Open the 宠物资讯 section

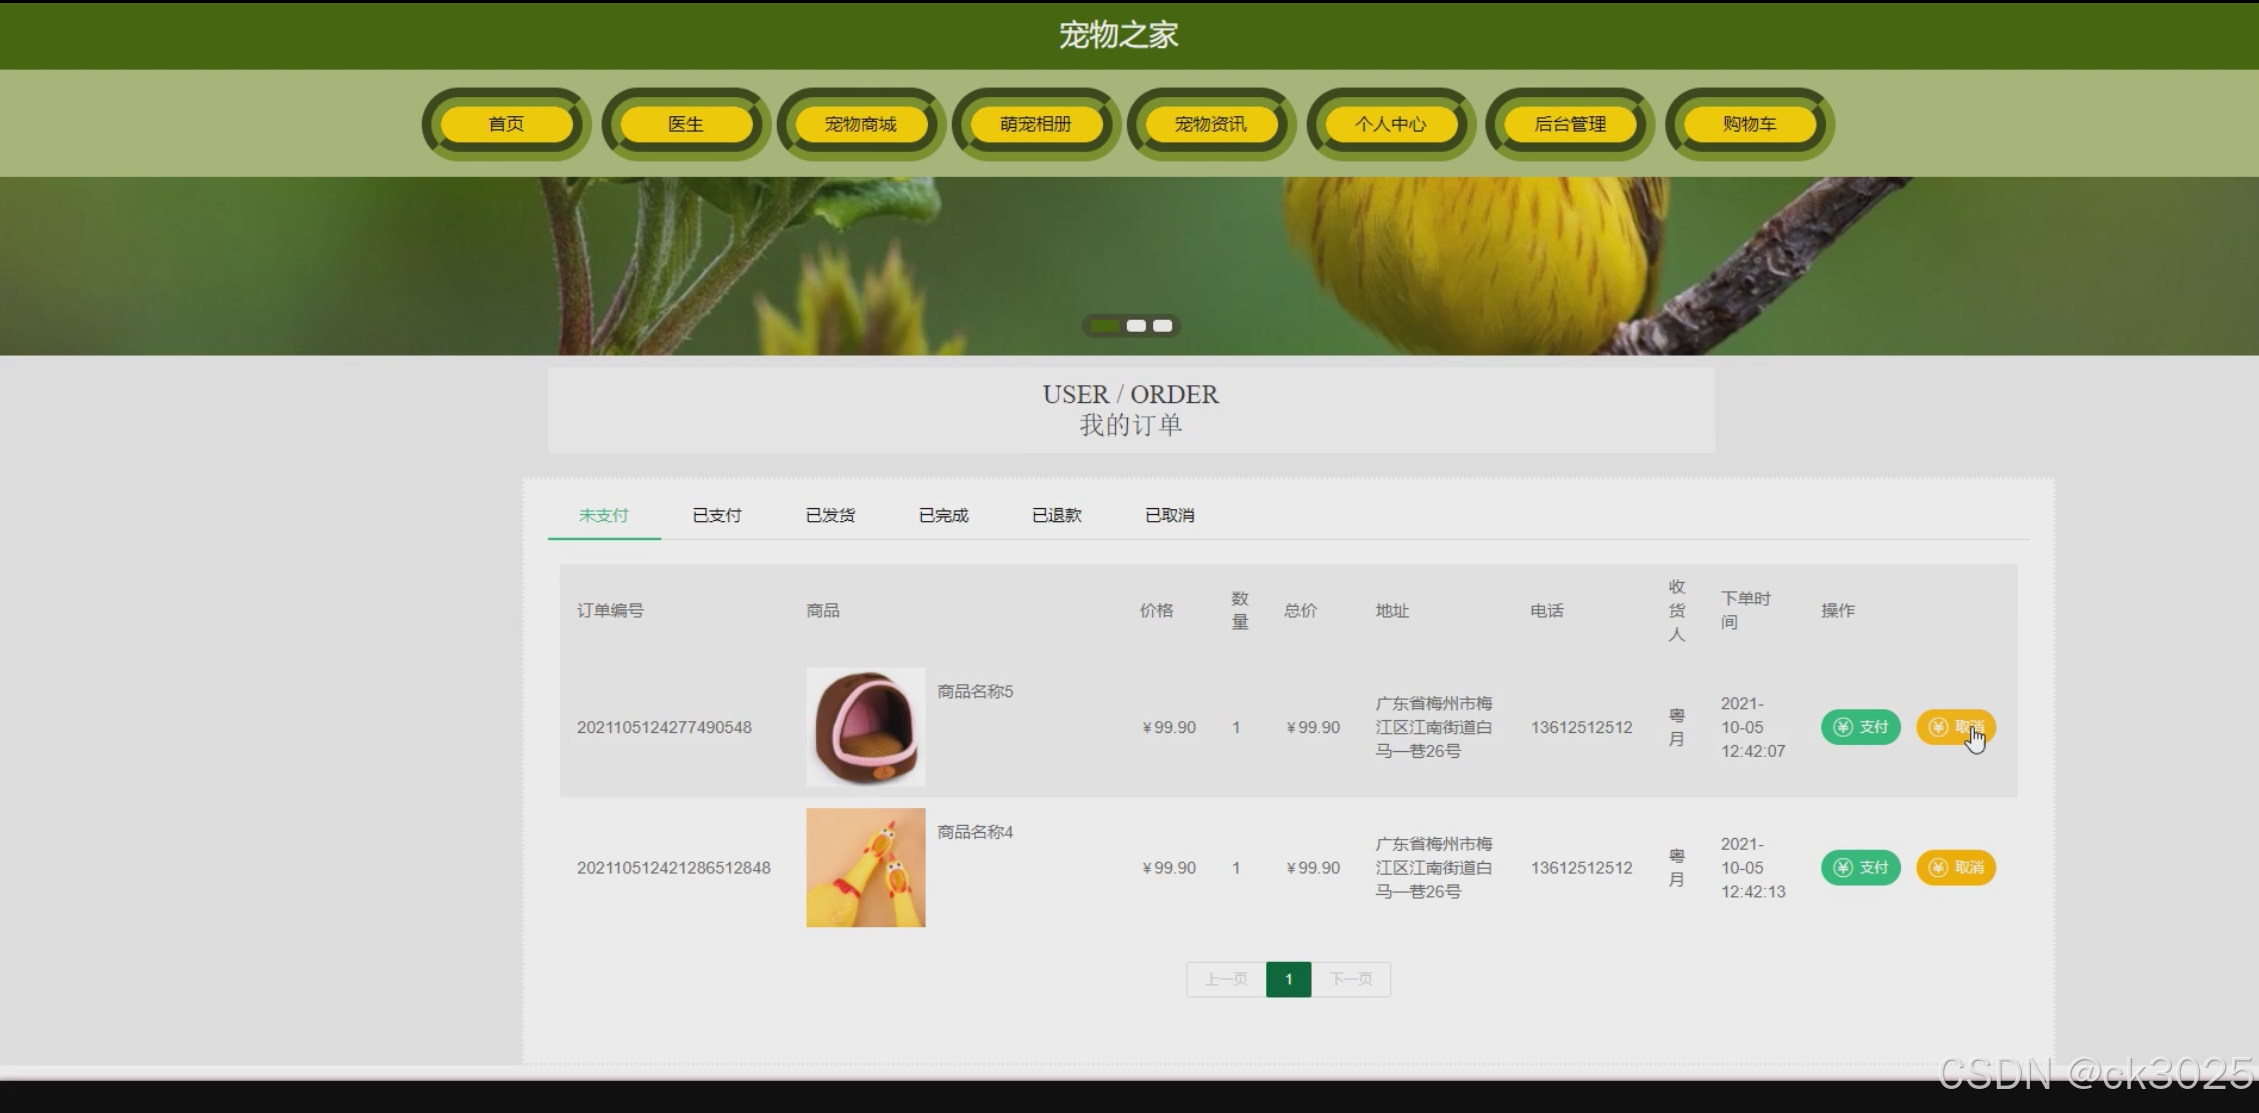point(1211,124)
